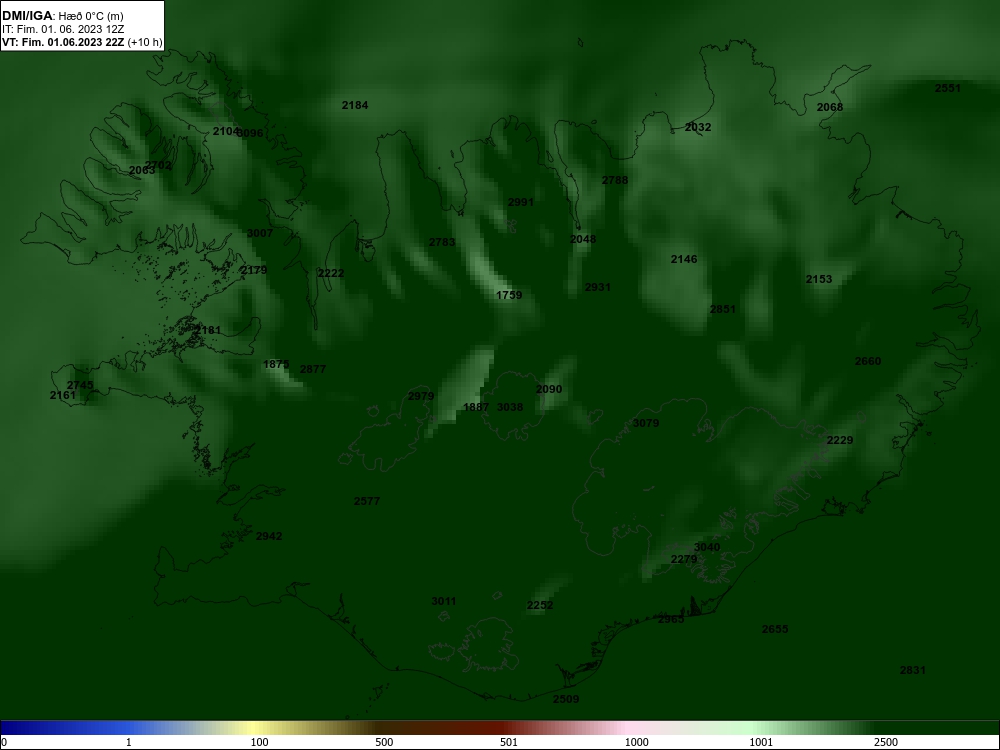The width and height of the screenshot is (1000, 750).
Task: Click the map value 2655
Action: coord(775,629)
